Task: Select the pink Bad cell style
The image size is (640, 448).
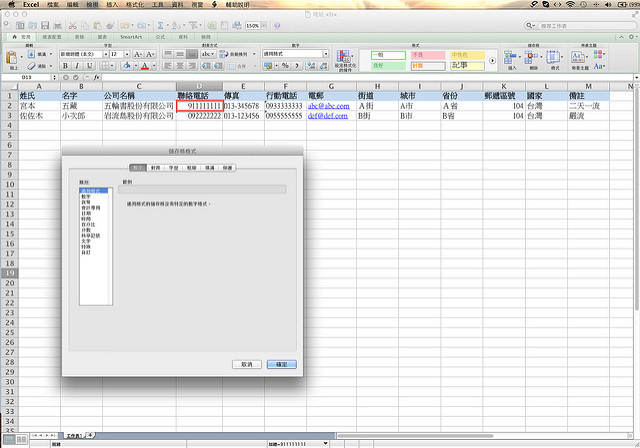Action: [x=428, y=55]
